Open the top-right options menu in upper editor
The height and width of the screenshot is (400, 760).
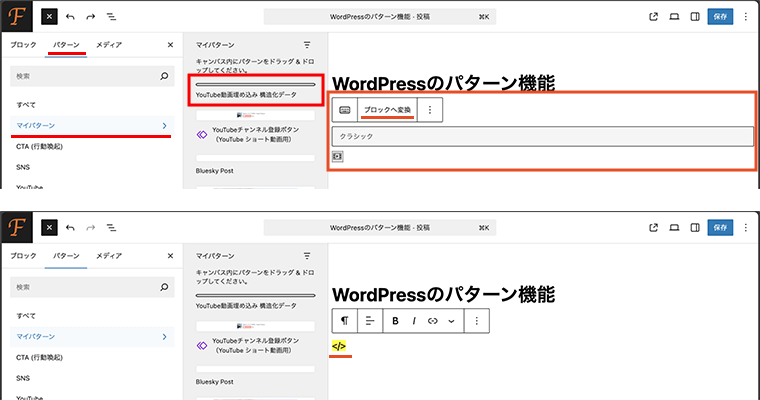pyautogui.click(x=745, y=16)
